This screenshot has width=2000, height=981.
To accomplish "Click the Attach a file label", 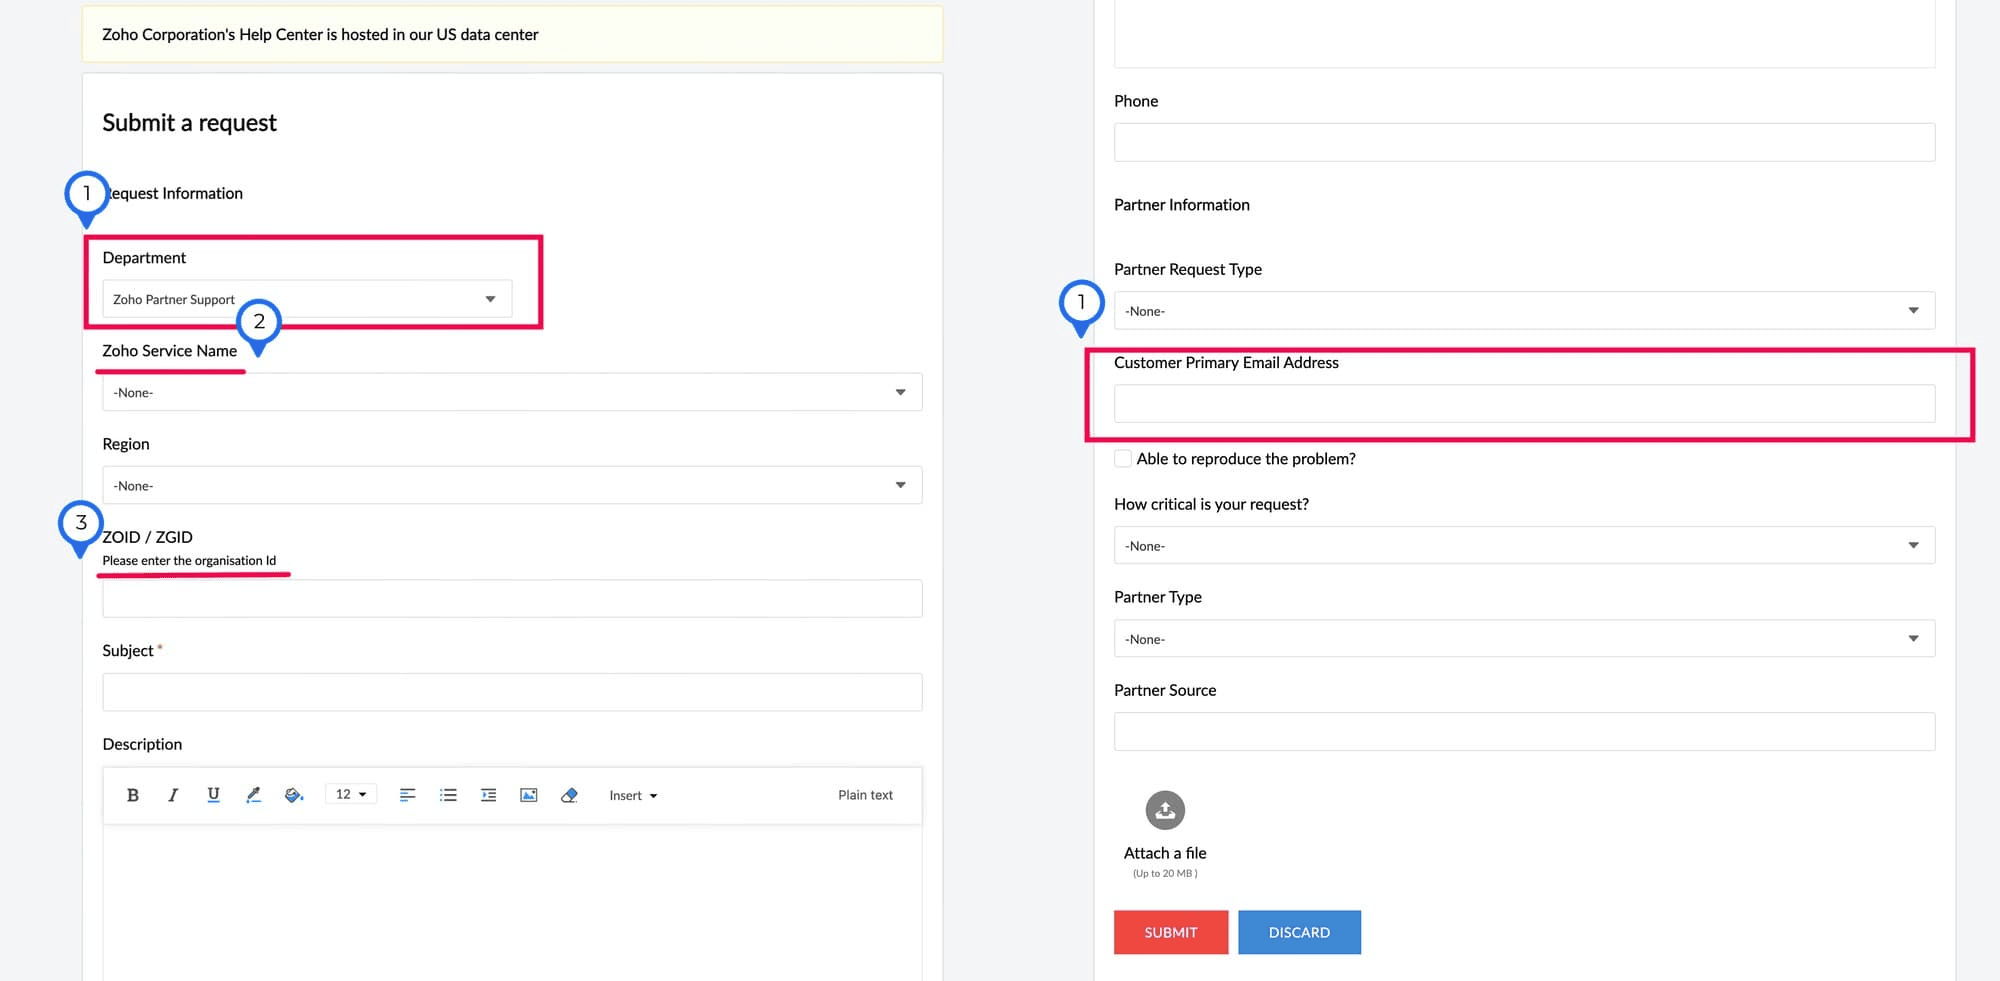I will (x=1165, y=853).
